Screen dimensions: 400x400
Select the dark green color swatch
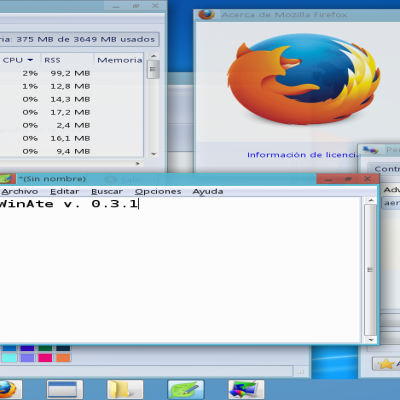click(x=45, y=348)
